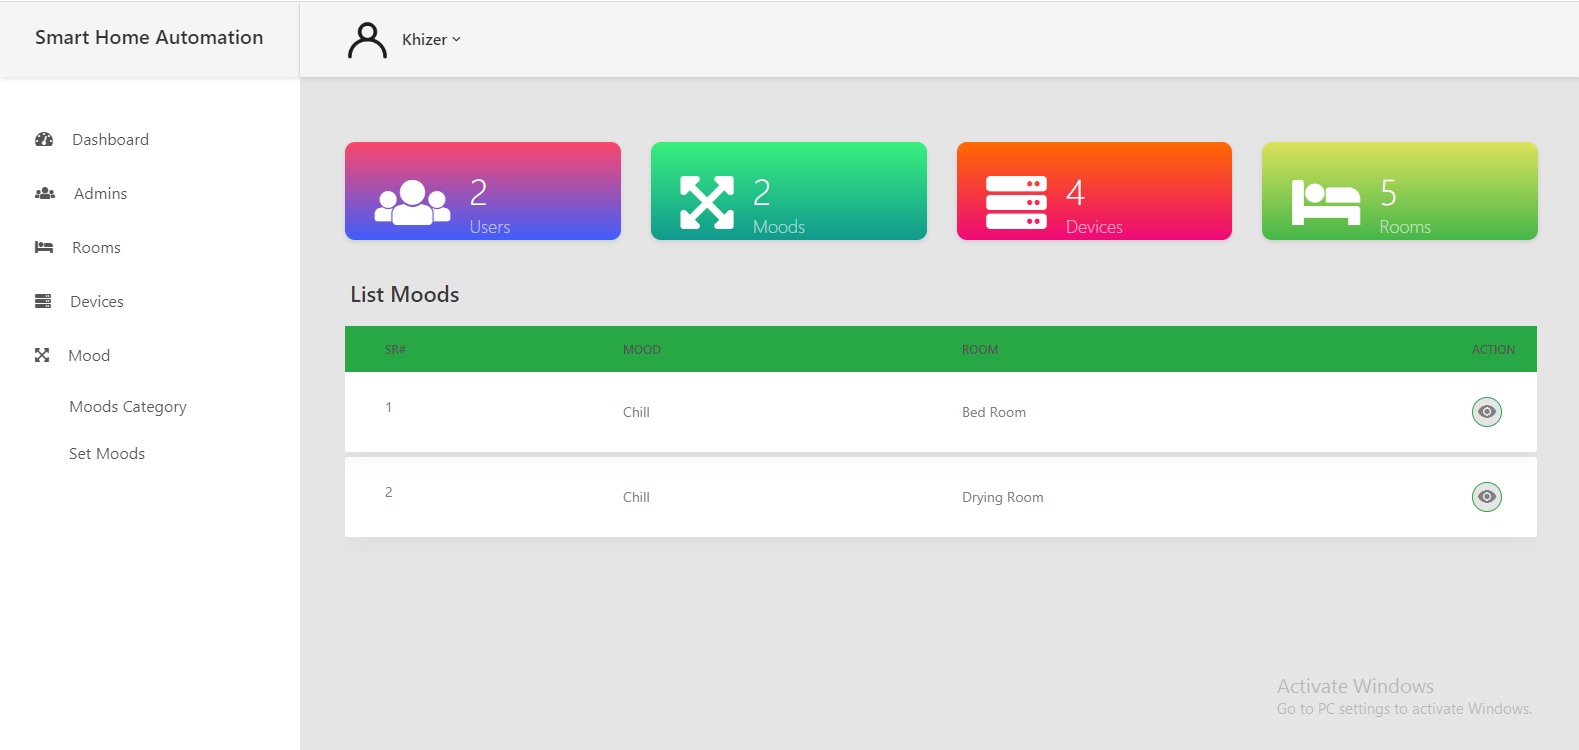Viewport: 1579px width, 750px height.
Task: View the Bed Room mood via eye icon
Action: click(x=1486, y=412)
